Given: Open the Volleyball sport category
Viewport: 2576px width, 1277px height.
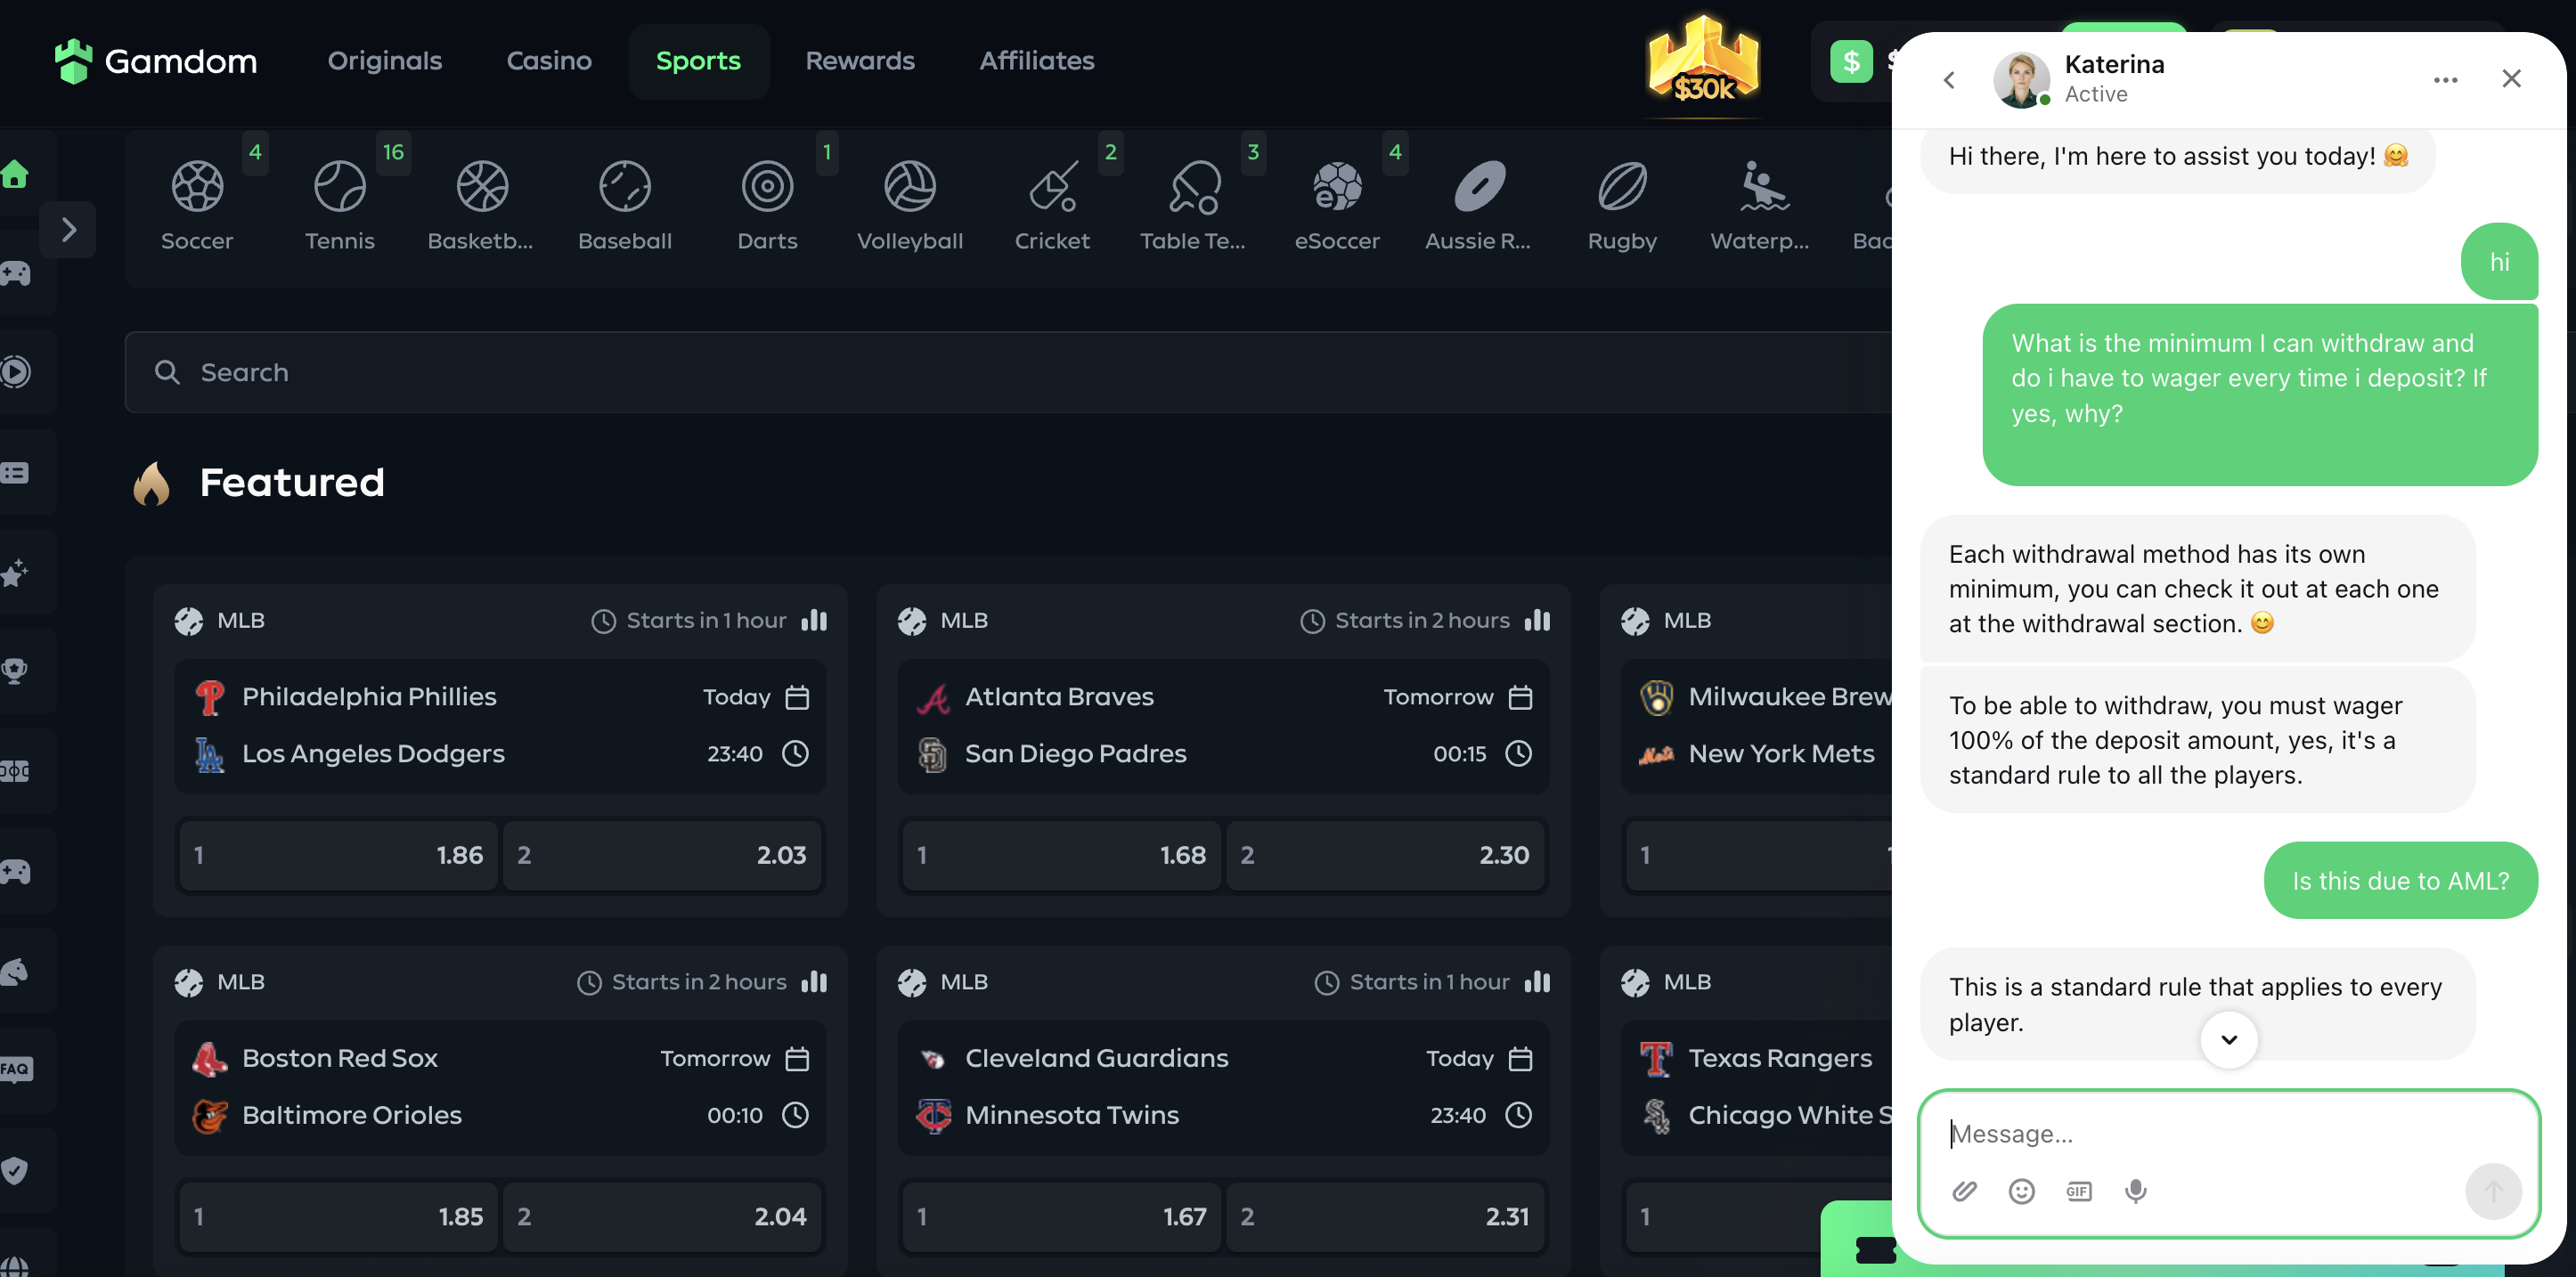Looking at the screenshot, I should click(x=910, y=207).
